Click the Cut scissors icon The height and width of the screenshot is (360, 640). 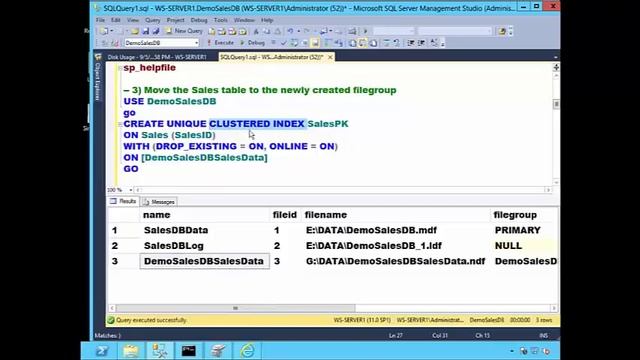tap(256, 31)
